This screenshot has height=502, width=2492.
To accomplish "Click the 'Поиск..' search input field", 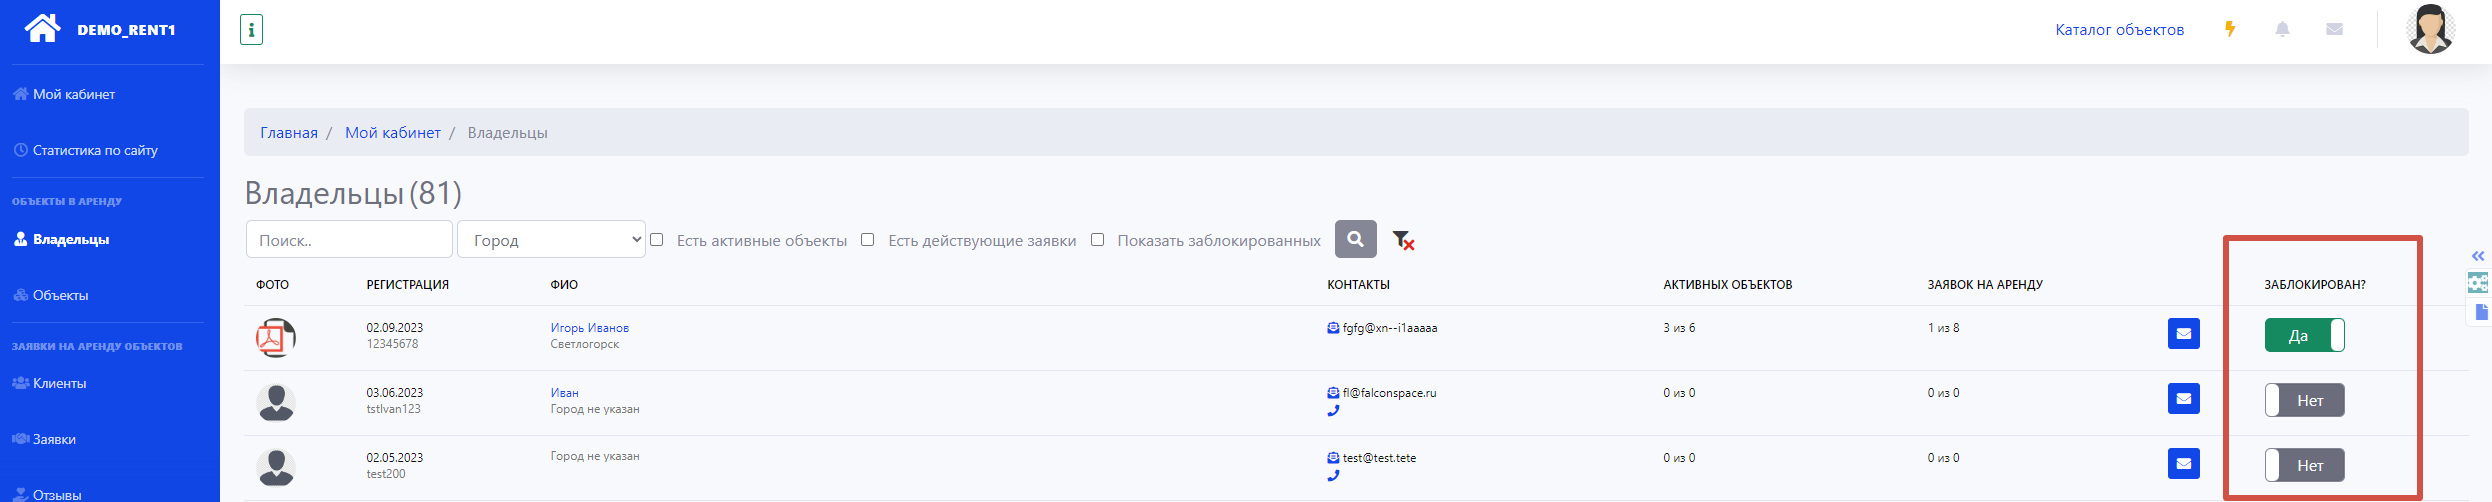I will pos(349,240).
